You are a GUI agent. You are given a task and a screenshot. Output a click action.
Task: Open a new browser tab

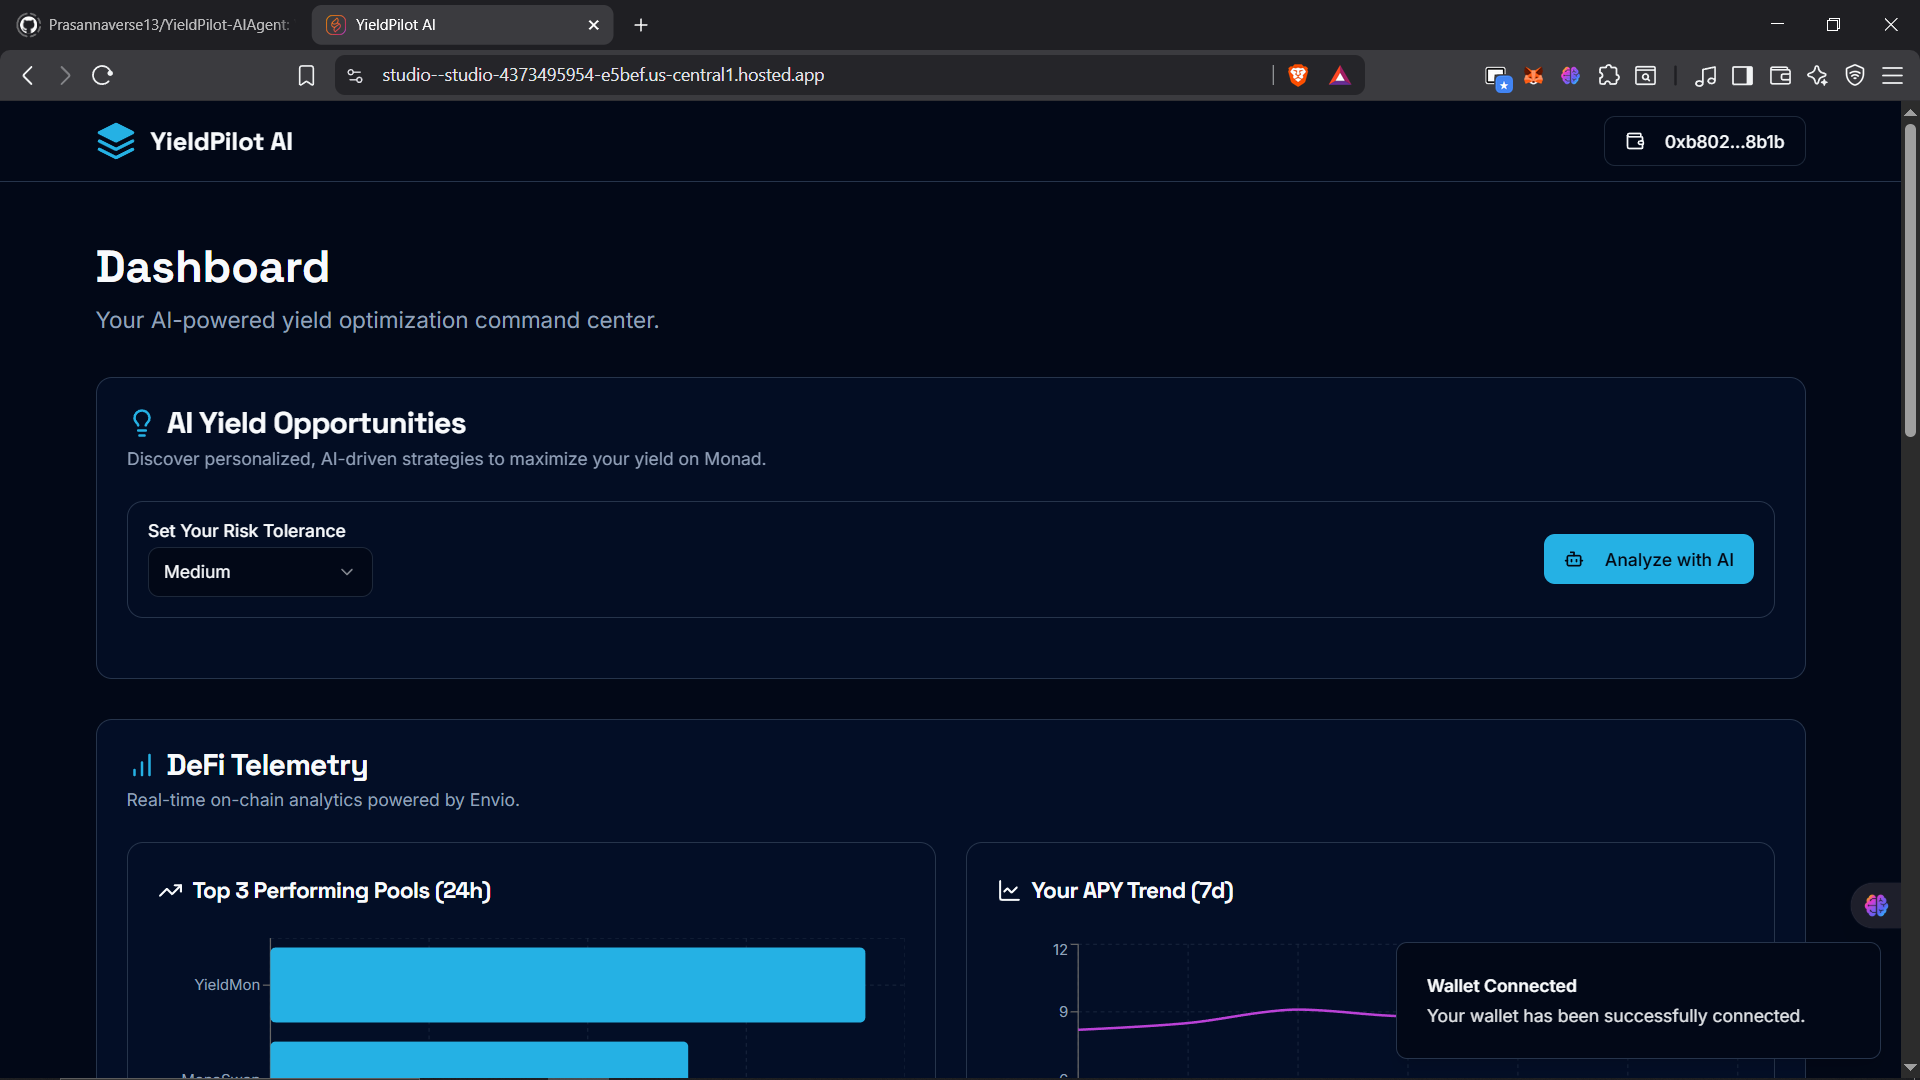click(x=641, y=25)
